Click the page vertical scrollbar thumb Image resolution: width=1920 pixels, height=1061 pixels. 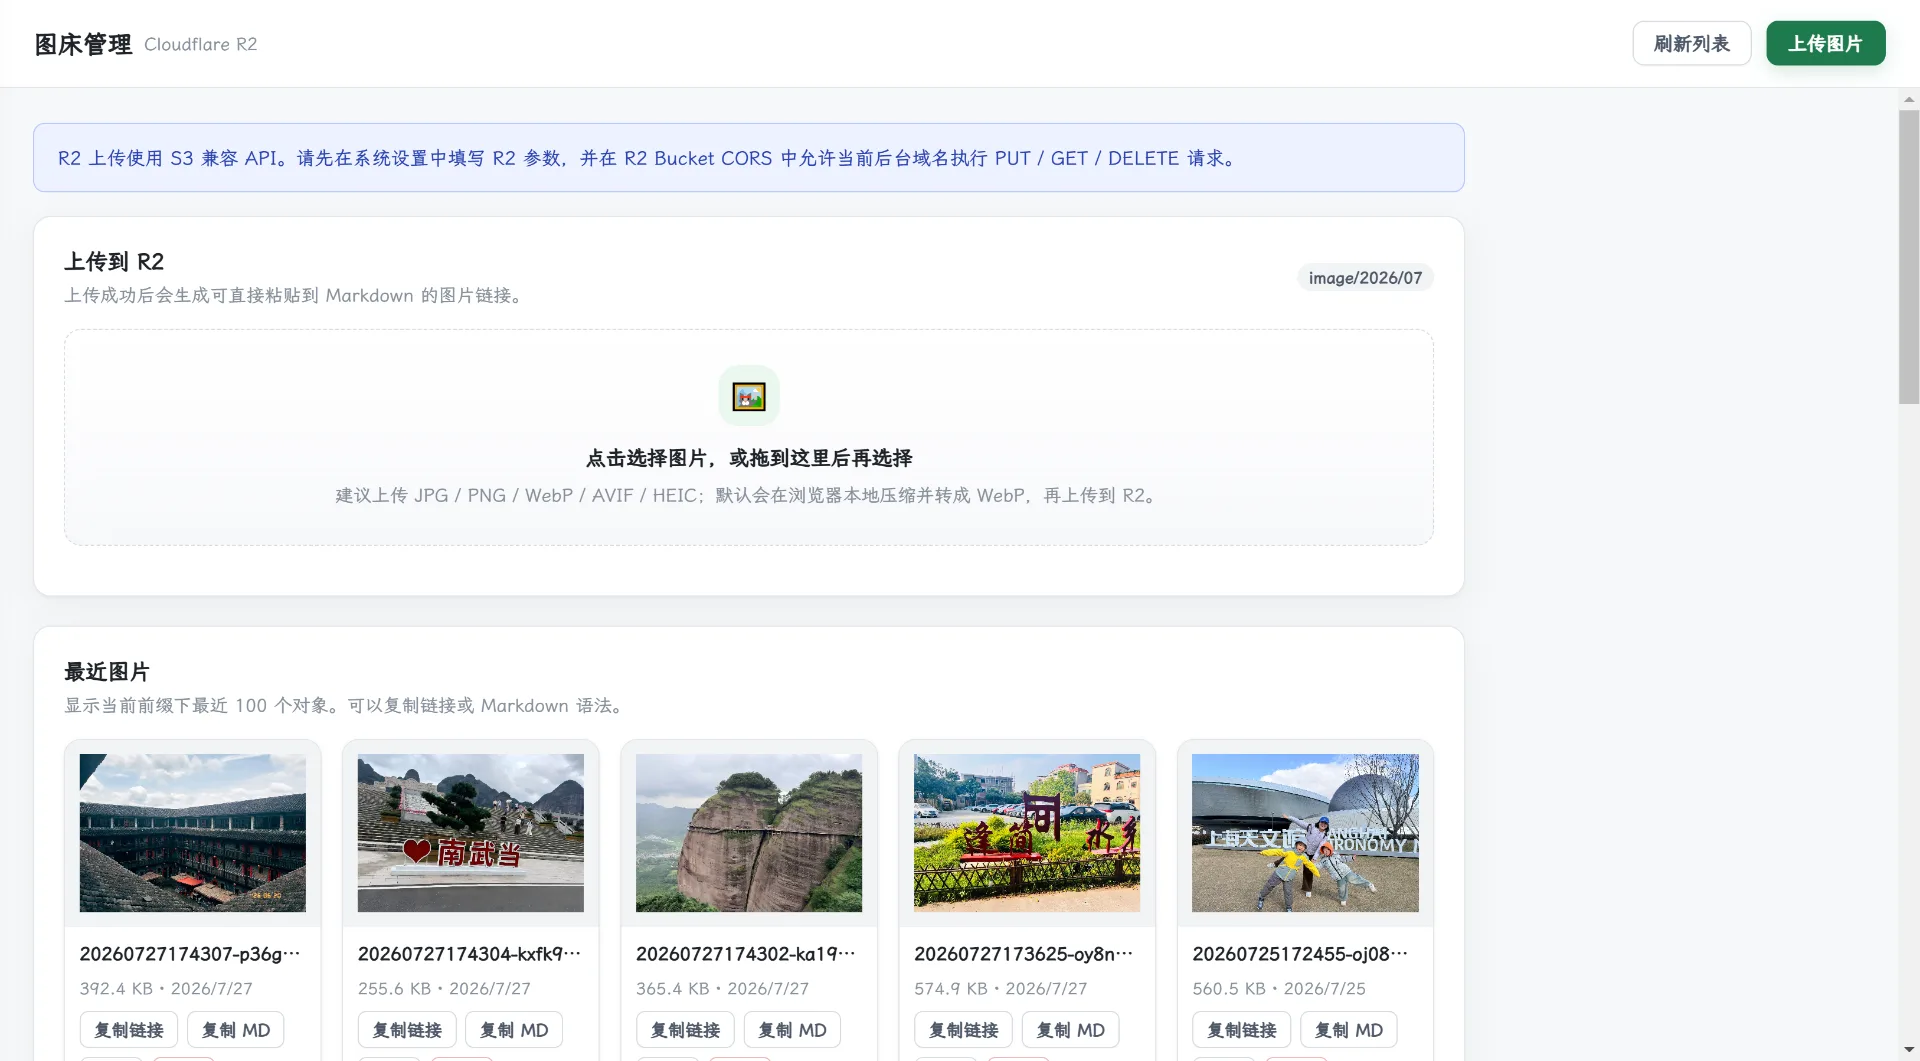pyautogui.click(x=1909, y=257)
